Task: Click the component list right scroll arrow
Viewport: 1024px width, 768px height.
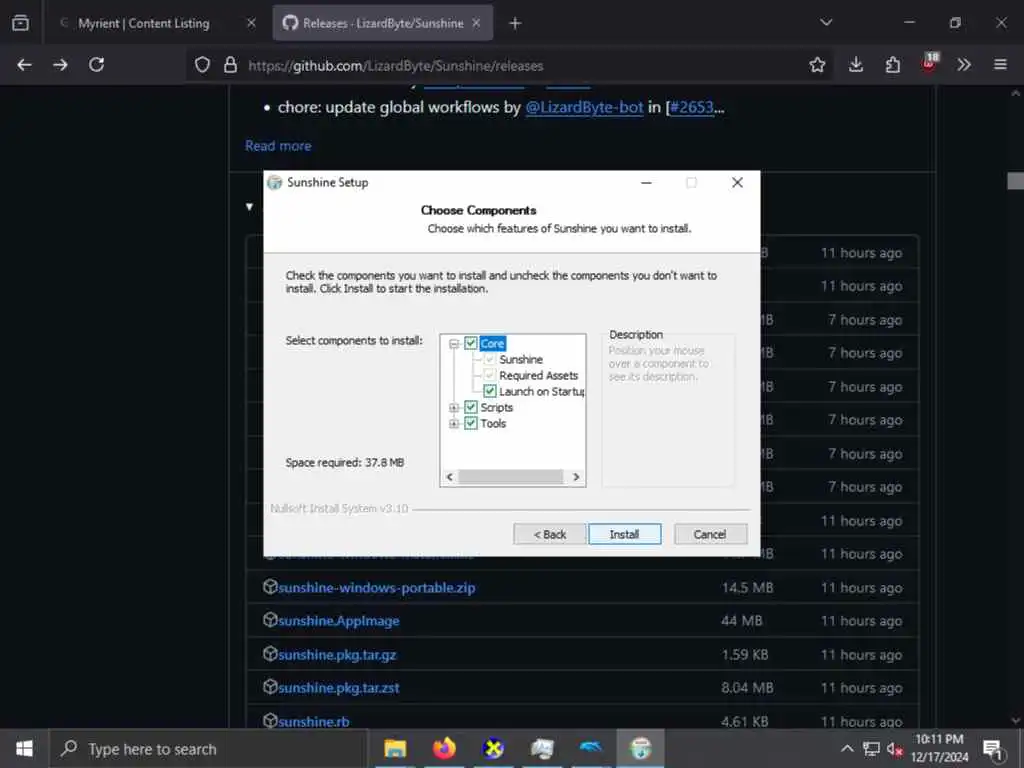Action: (x=576, y=477)
